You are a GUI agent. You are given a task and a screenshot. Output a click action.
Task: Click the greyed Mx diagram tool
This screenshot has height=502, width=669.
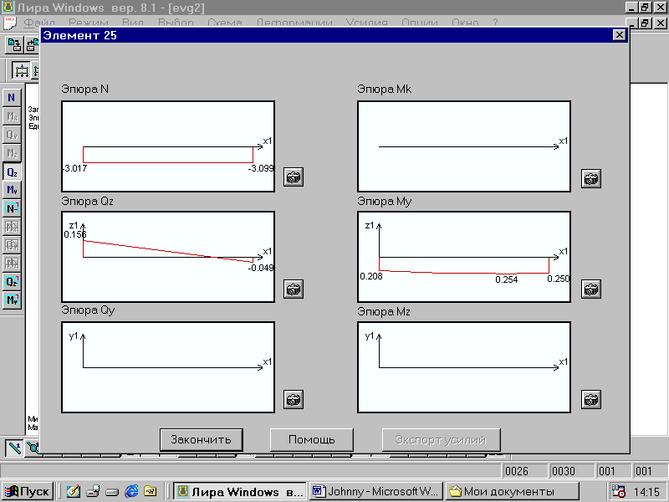12,116
